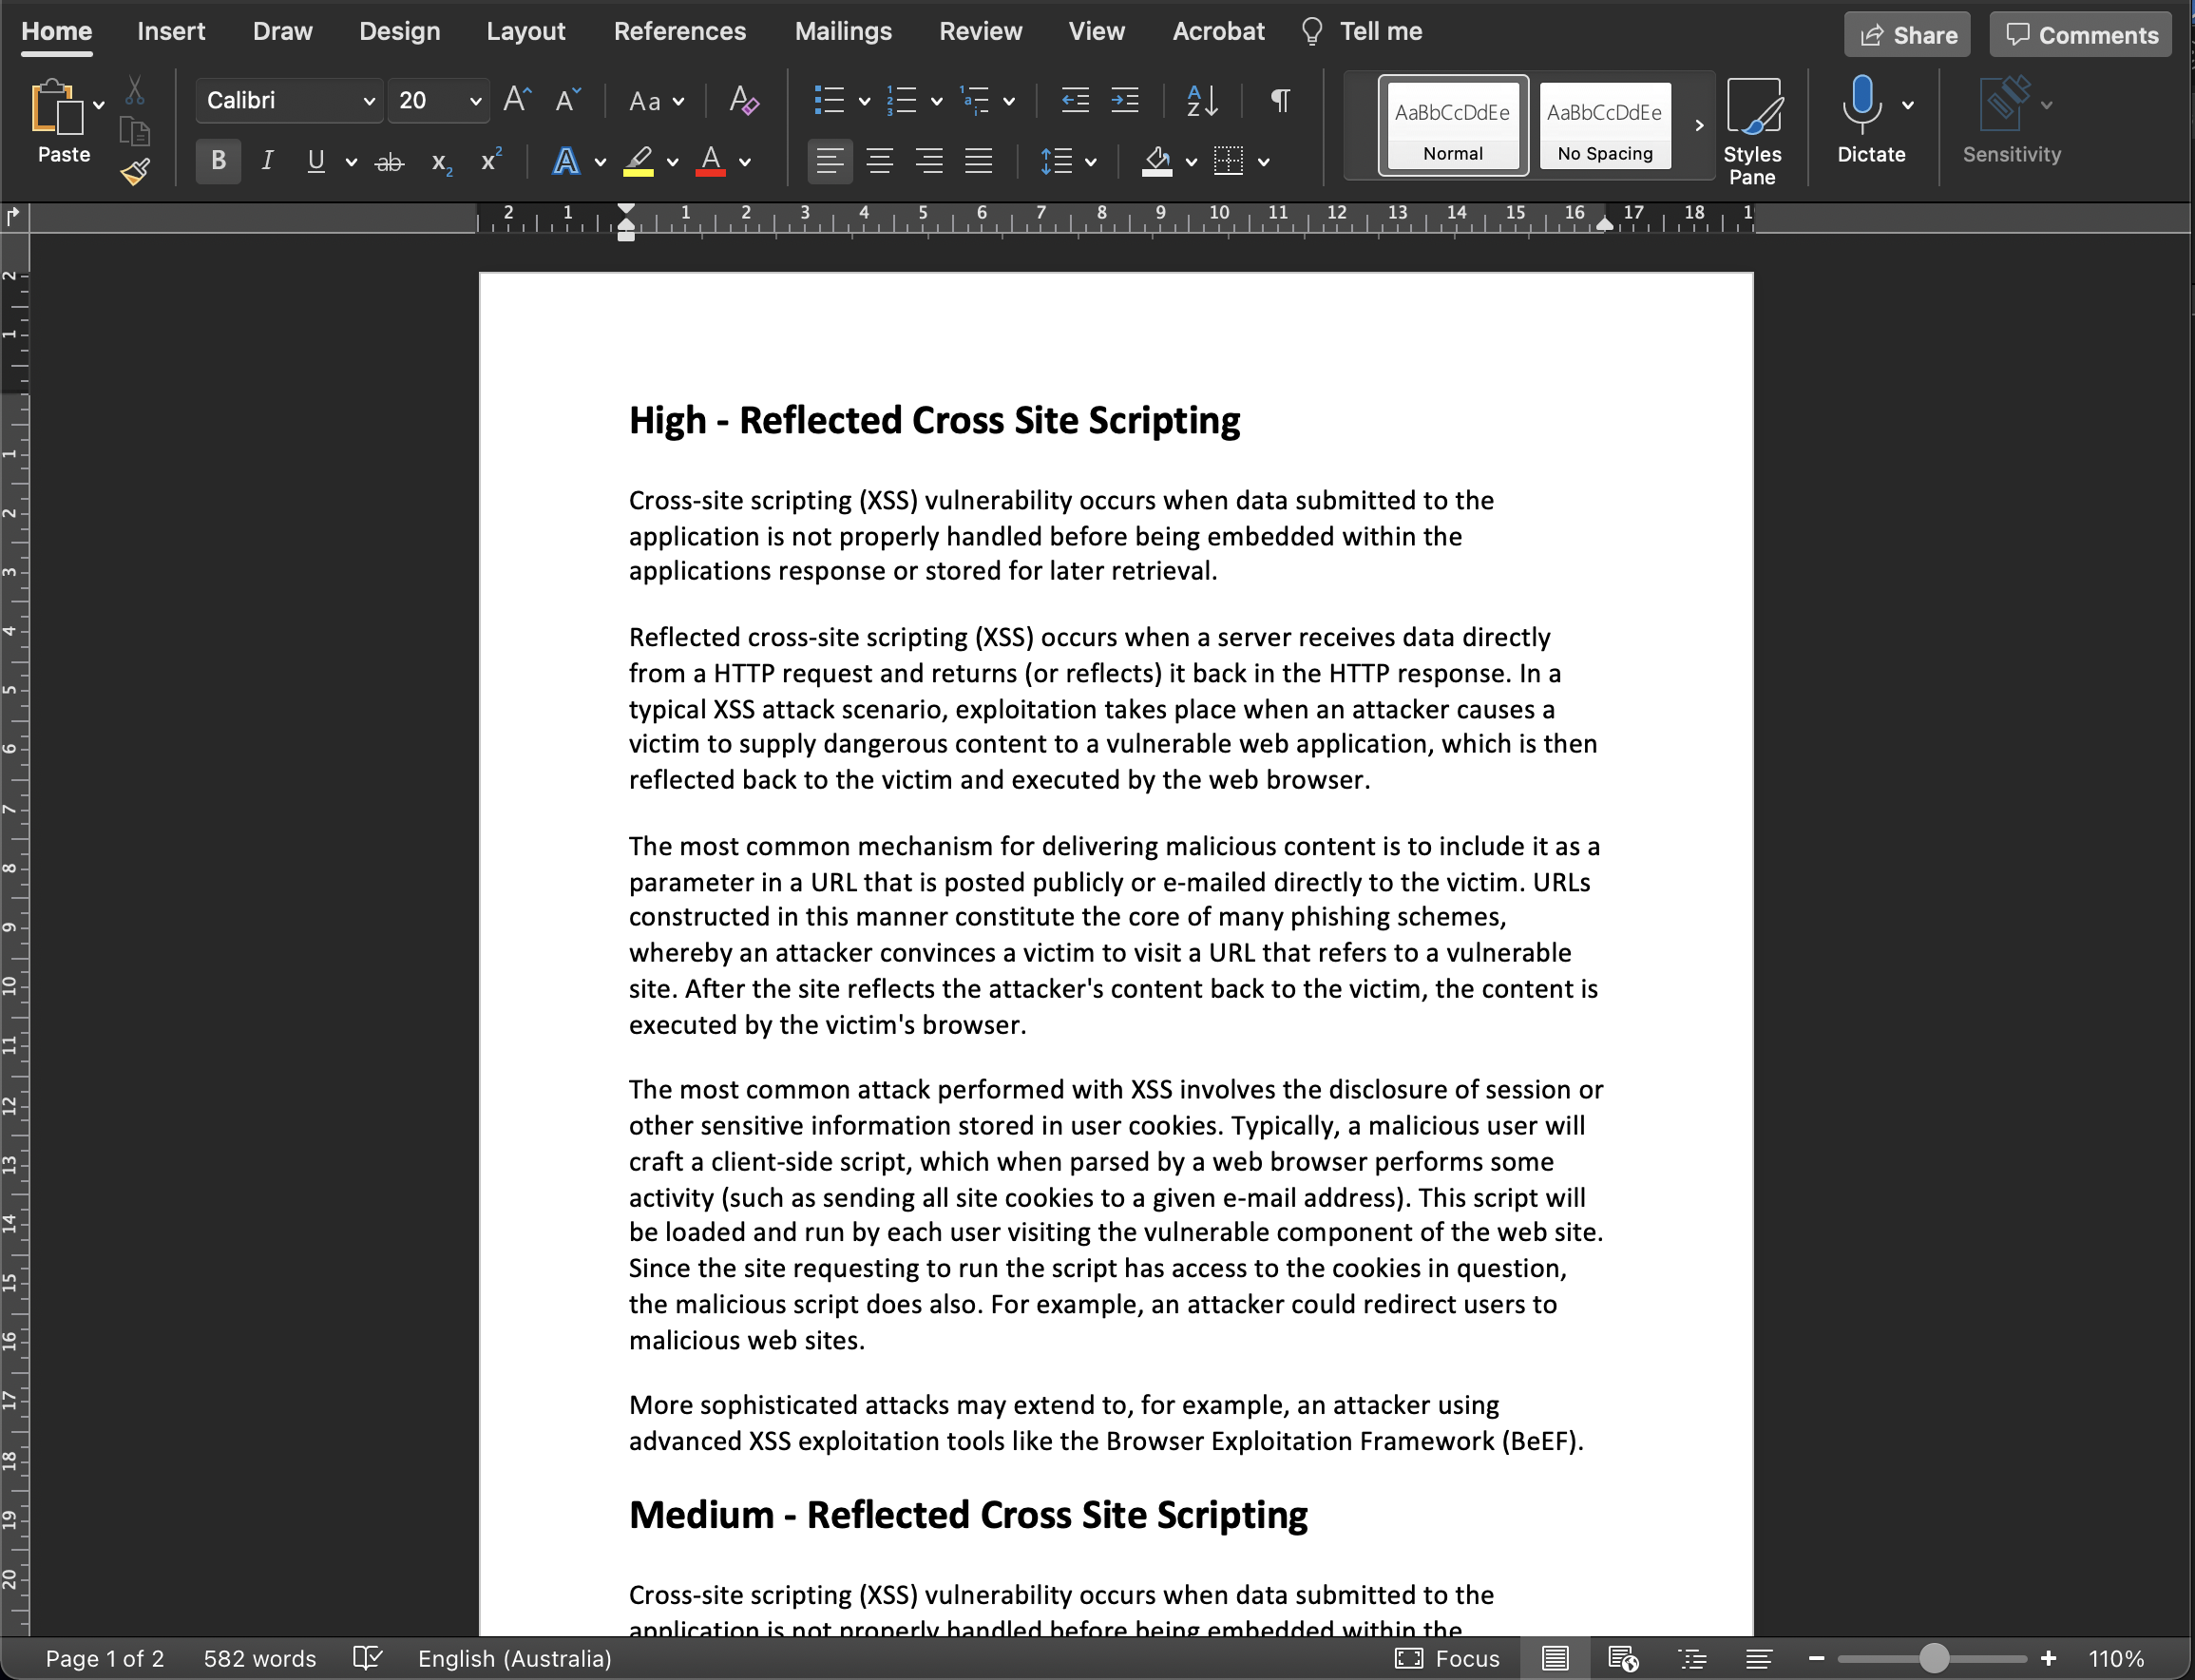Apply the No Spacing style
The width and height of the screenshot is (2195, 1680).
coord(1605,126)
